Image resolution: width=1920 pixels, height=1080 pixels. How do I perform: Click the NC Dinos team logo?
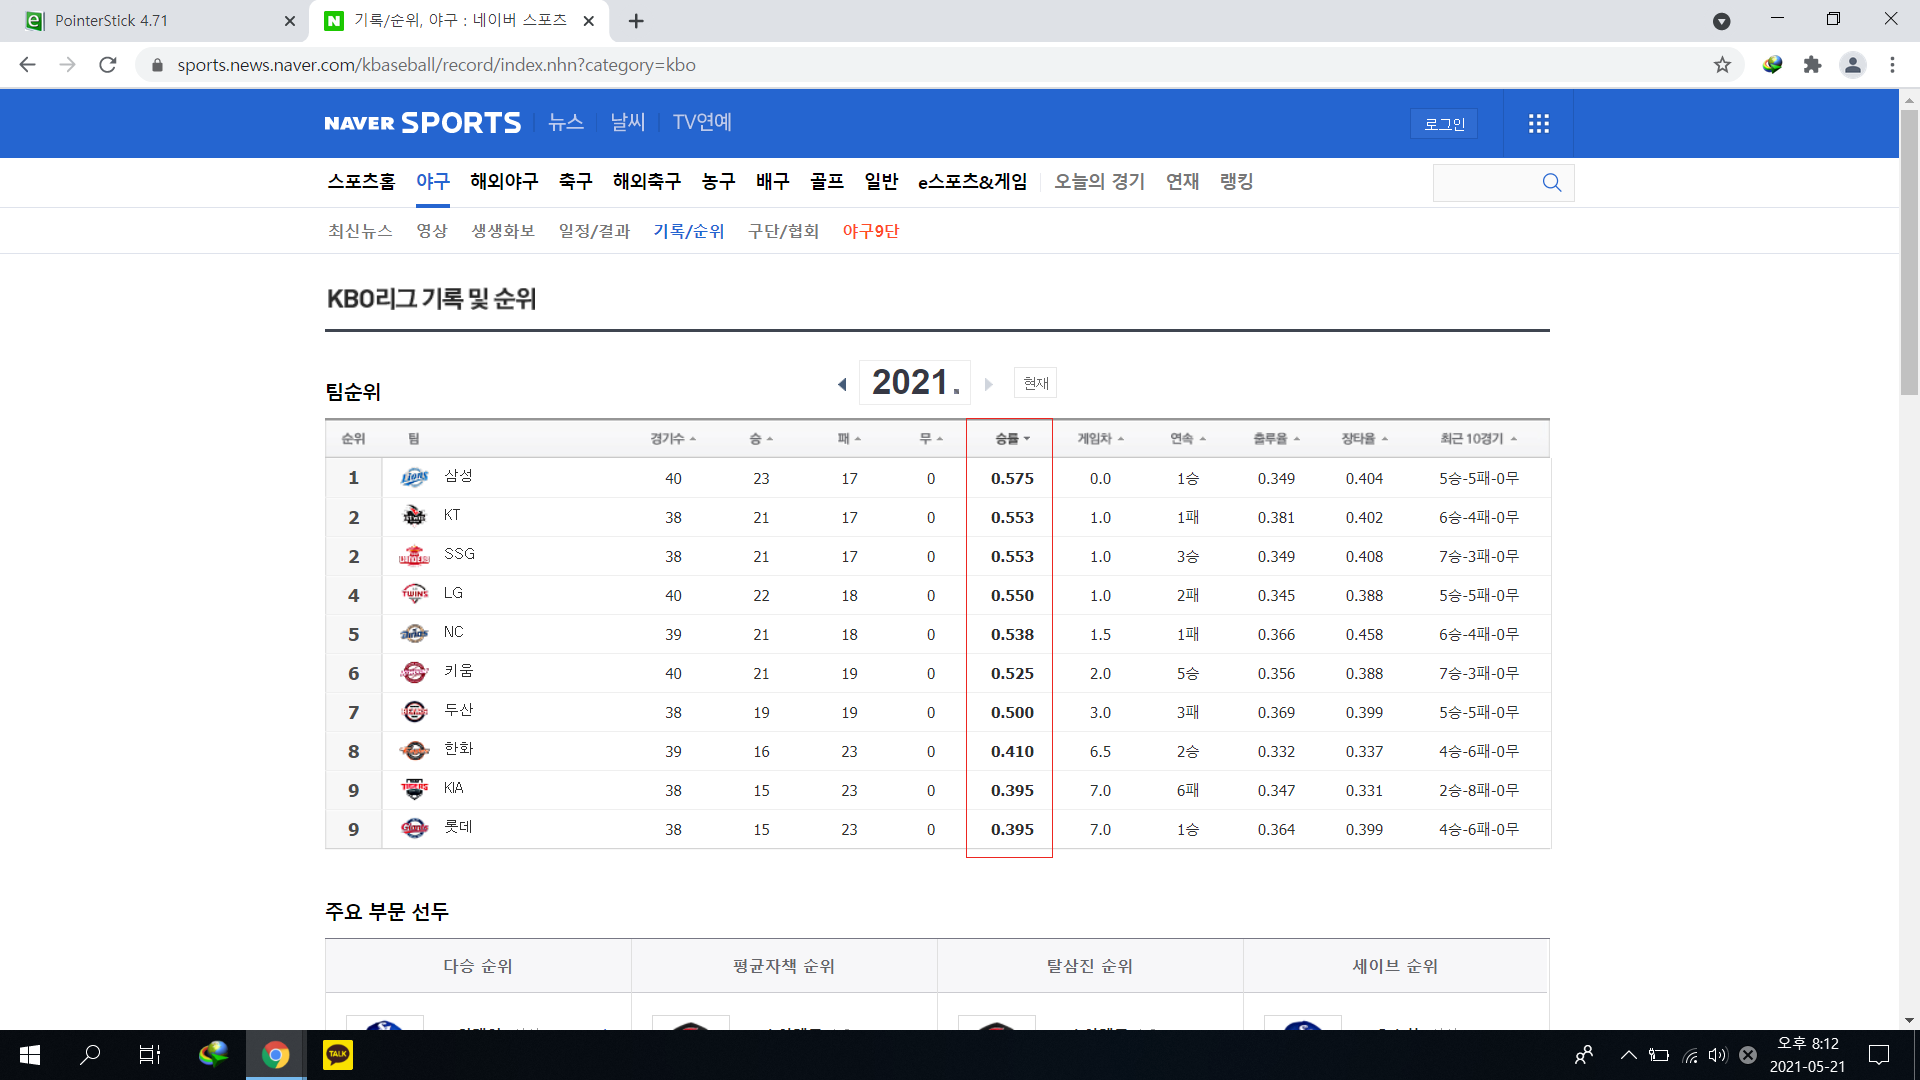point(414,634)
